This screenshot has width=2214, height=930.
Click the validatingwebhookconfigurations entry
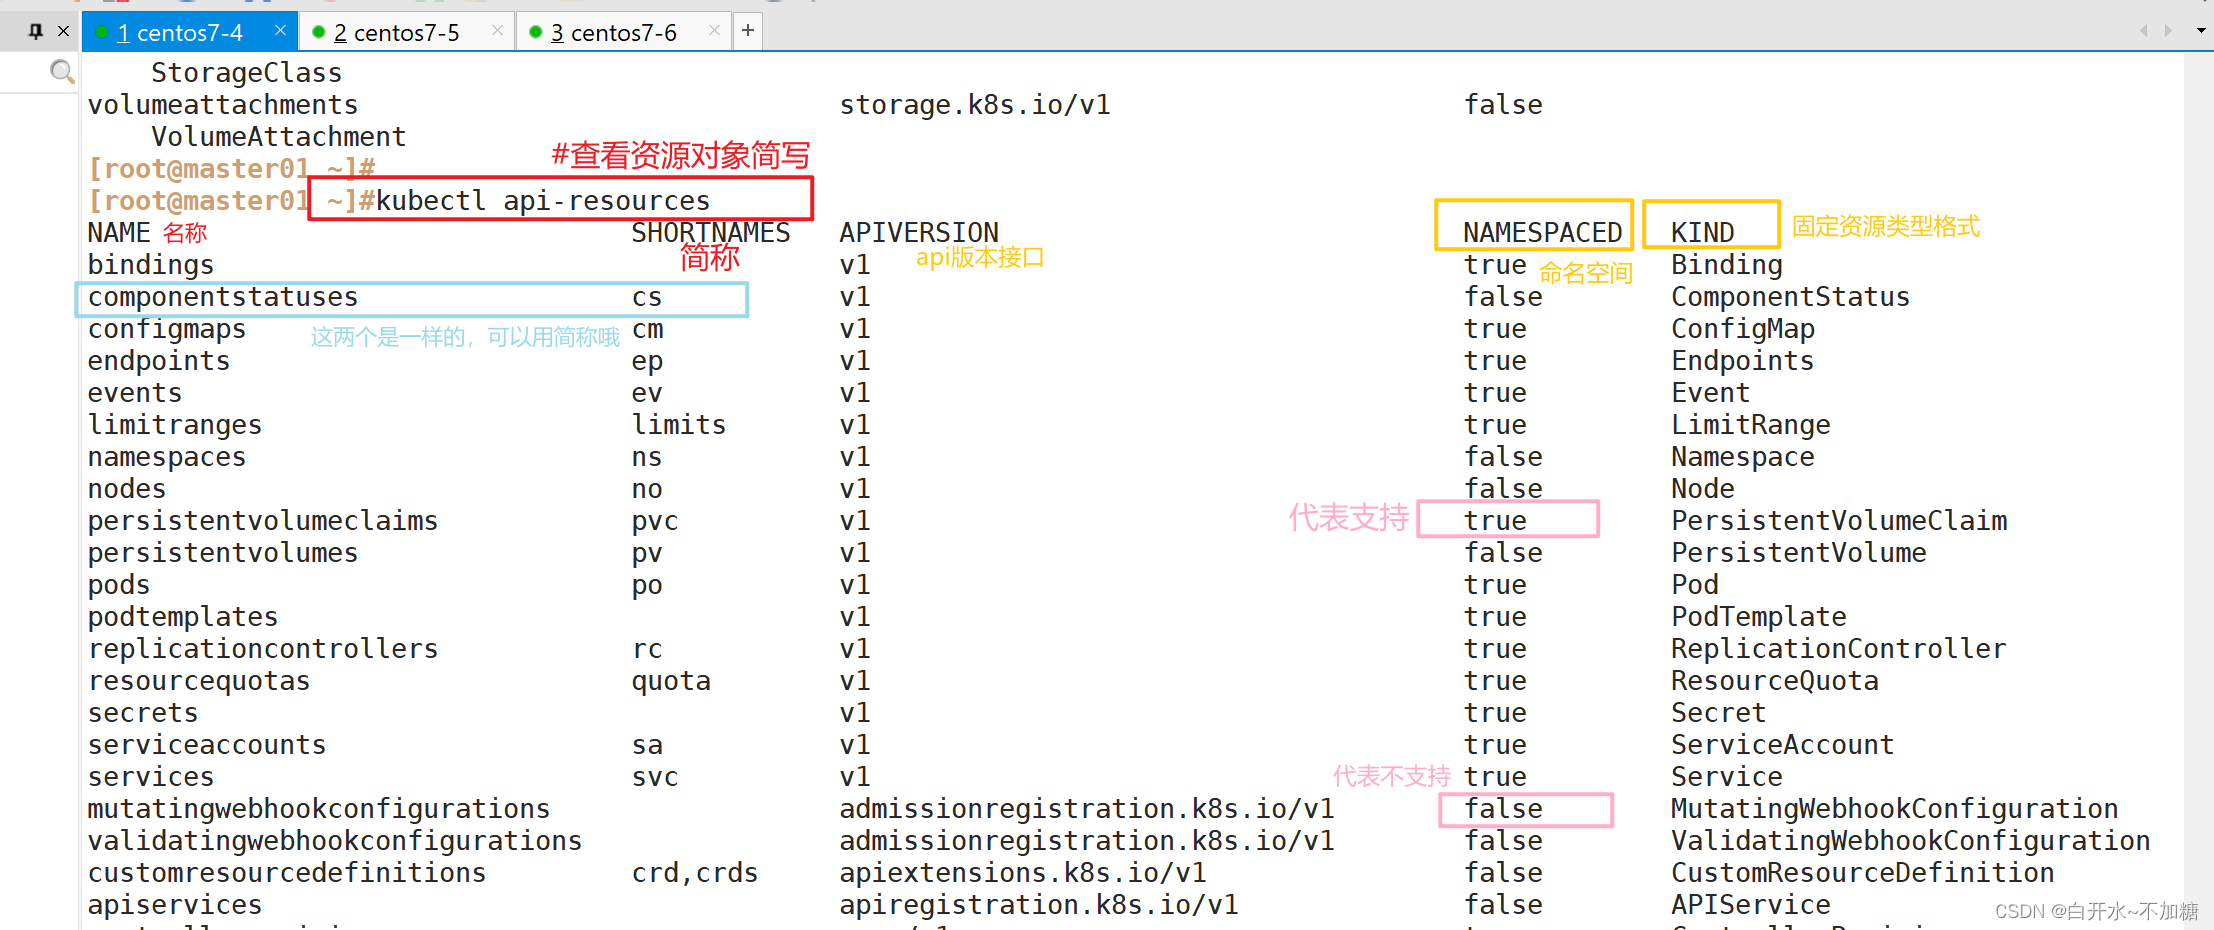pyautogui.click(x=335, y=841)
